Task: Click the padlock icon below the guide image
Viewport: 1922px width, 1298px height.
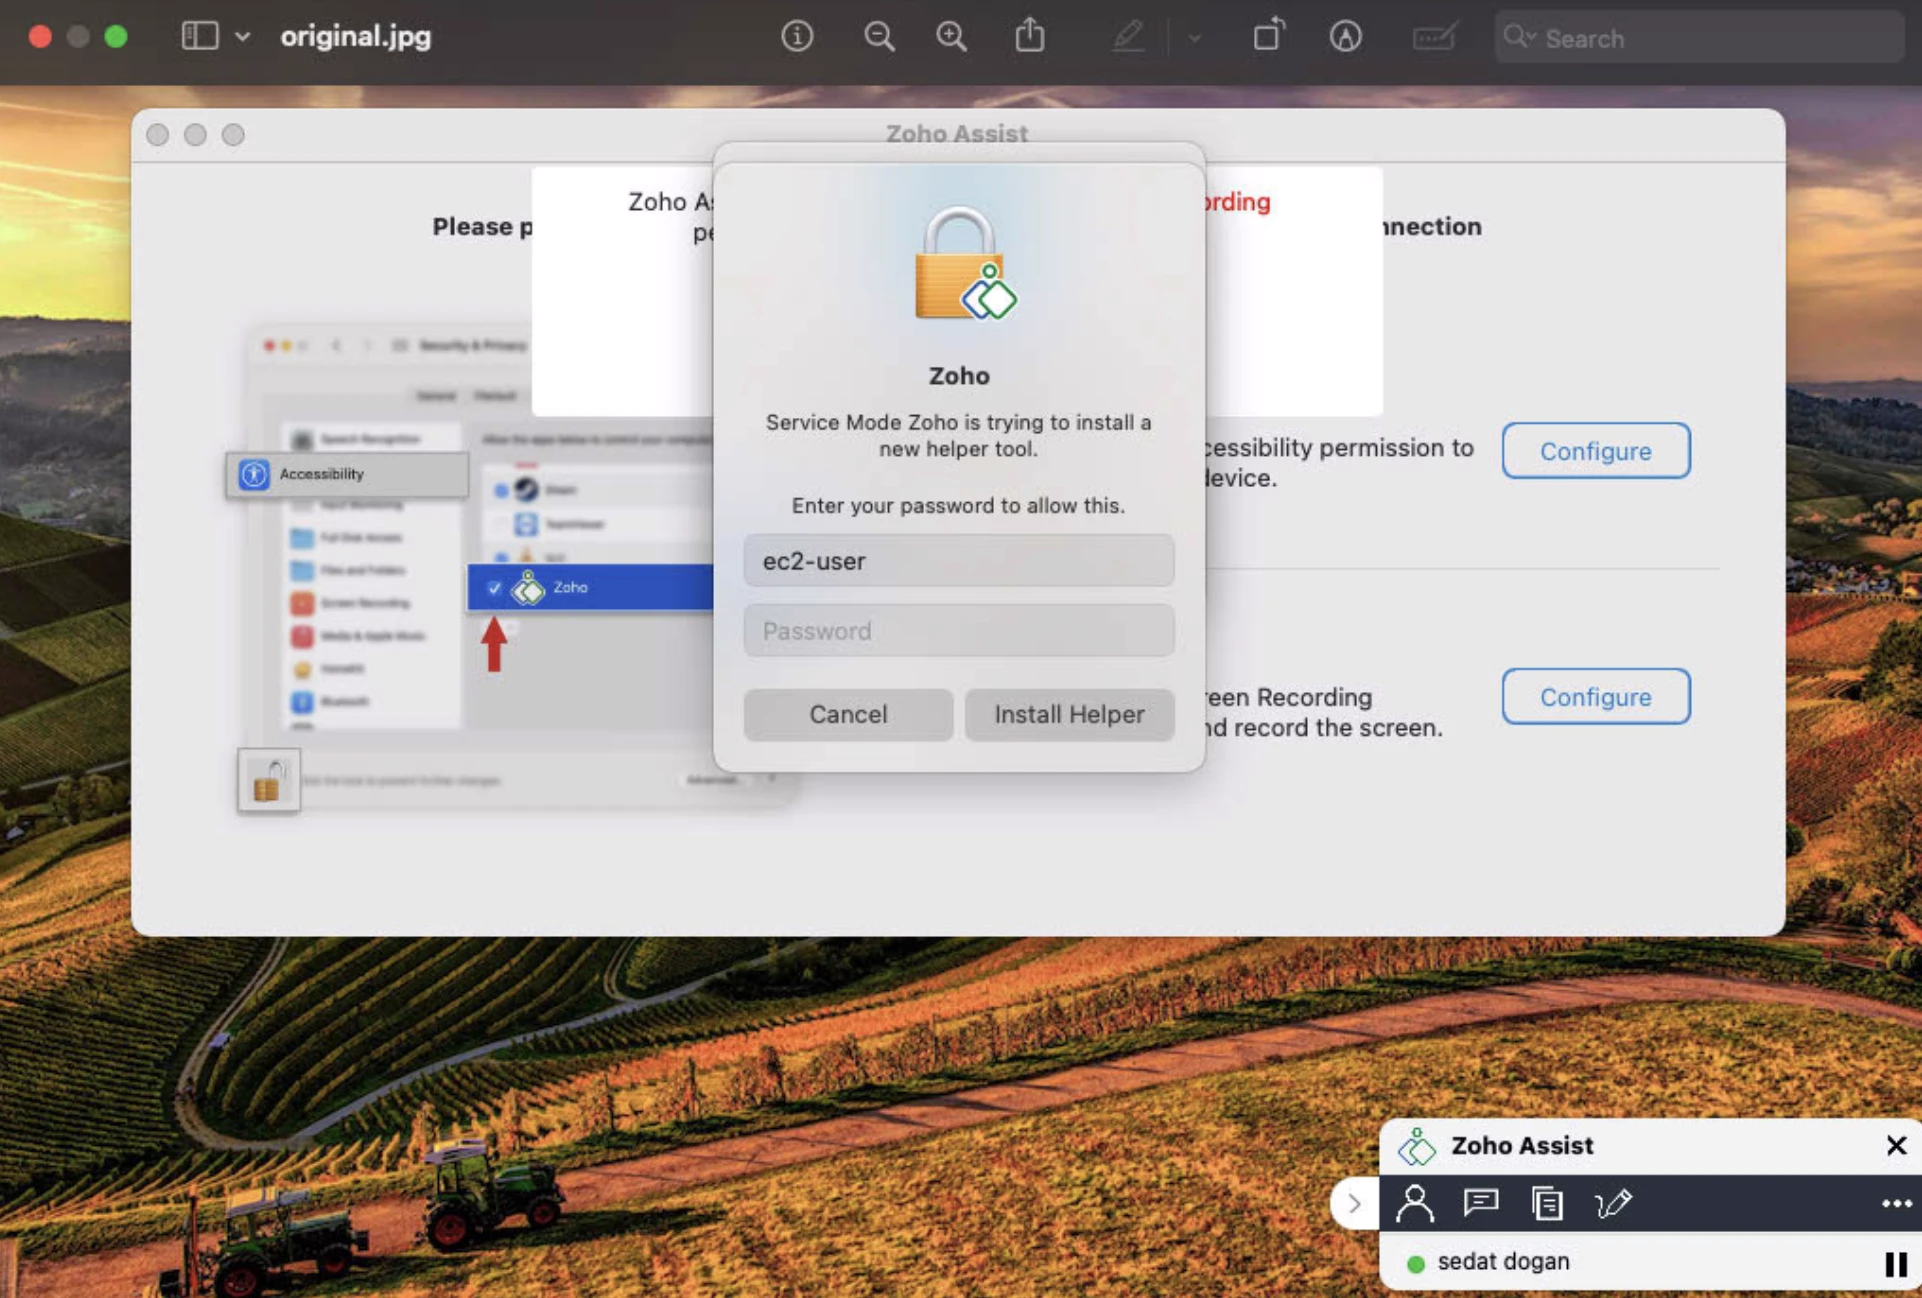Action: pos(268,780)
